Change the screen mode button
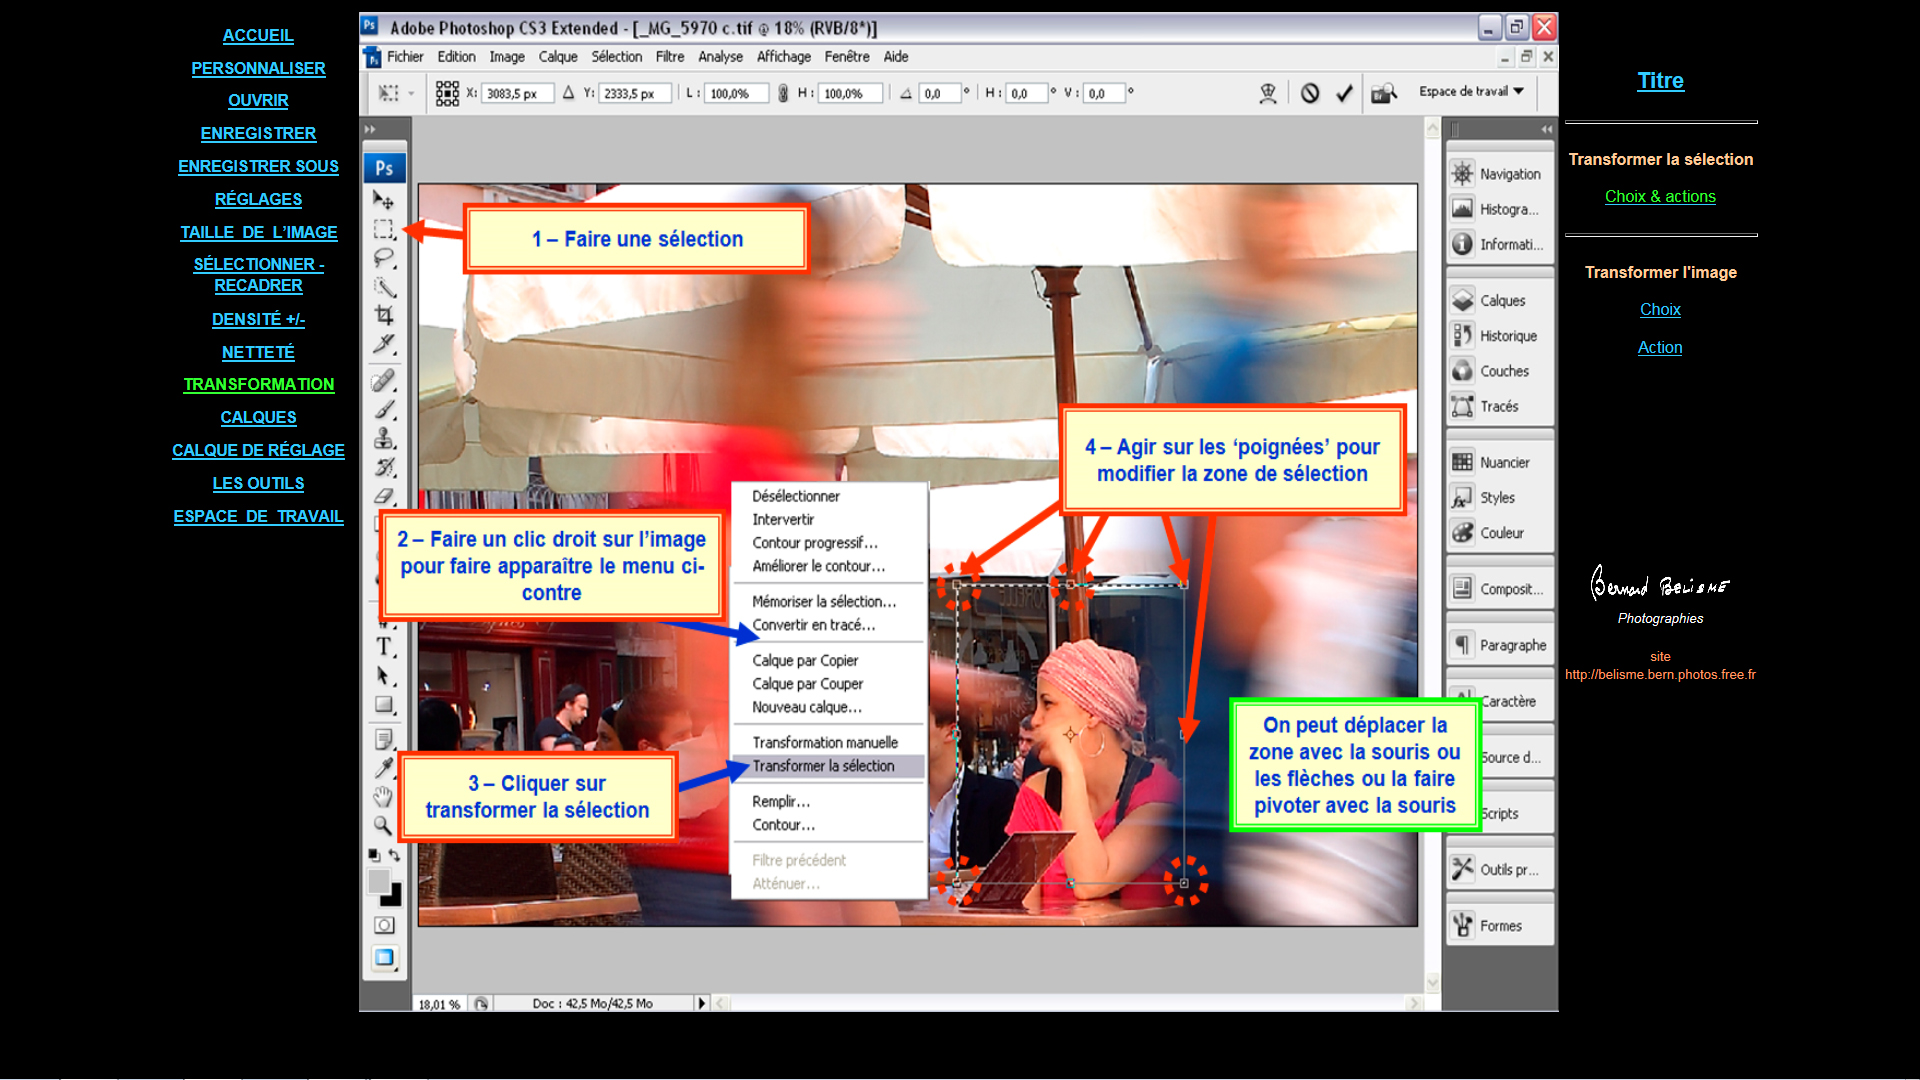The image size is (1920, 1080). coord(384,958)
